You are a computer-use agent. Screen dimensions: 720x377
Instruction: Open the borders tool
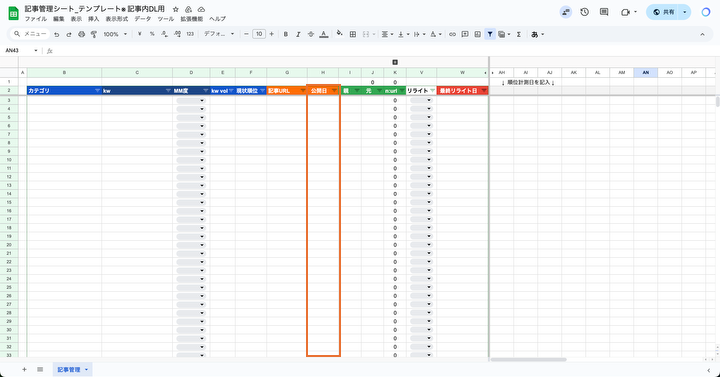pyautogui.click(x=353, y=34)
